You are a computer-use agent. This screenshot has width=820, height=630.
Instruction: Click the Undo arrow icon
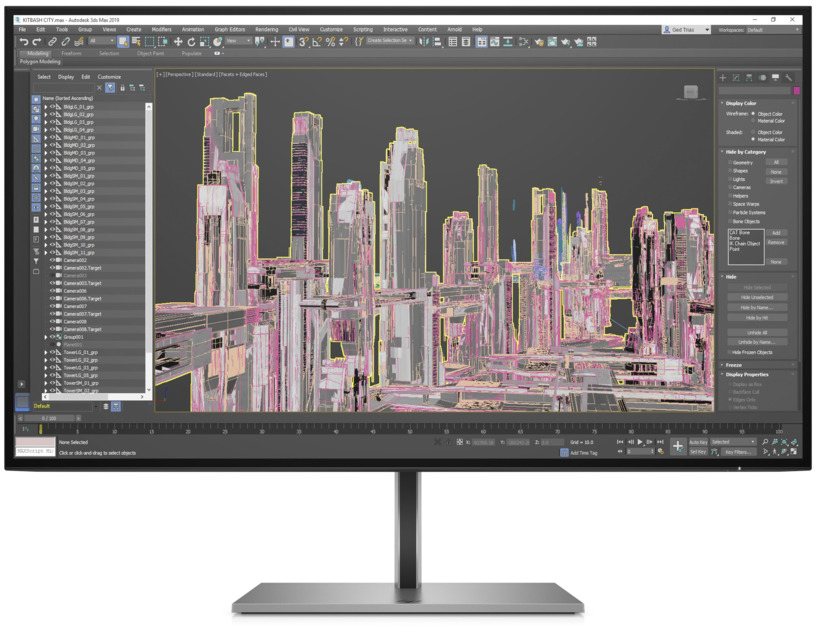(24, 42)
